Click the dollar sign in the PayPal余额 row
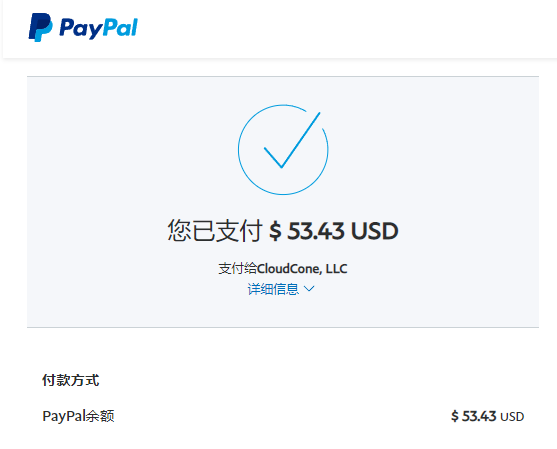 [x=455, y=416]
